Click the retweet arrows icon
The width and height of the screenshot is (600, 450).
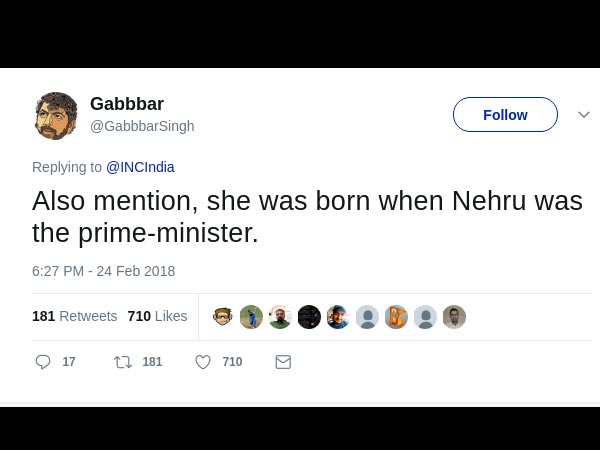pyautogui.click(x=123, y=362)
